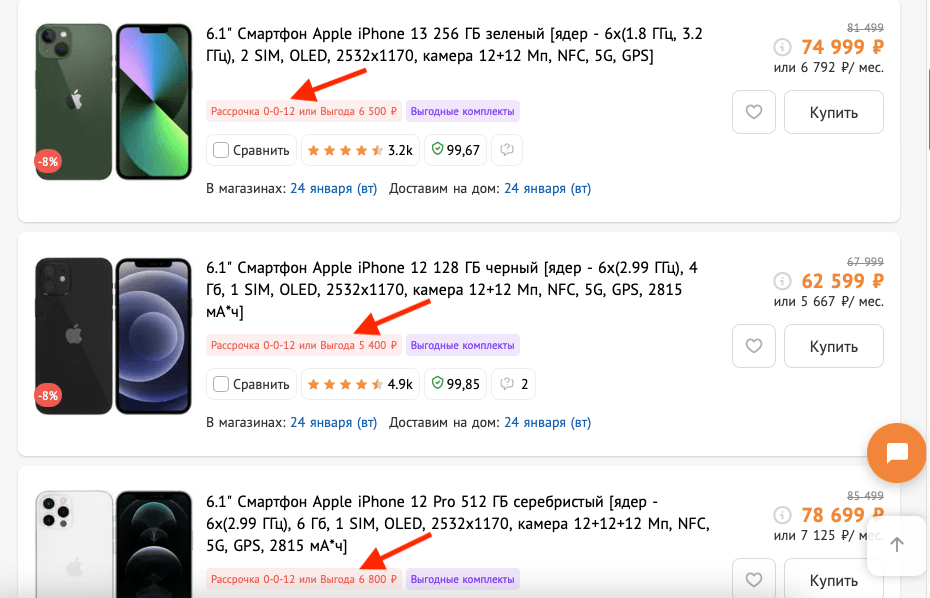Add green iPhone 13 to favorites heart

754,112
